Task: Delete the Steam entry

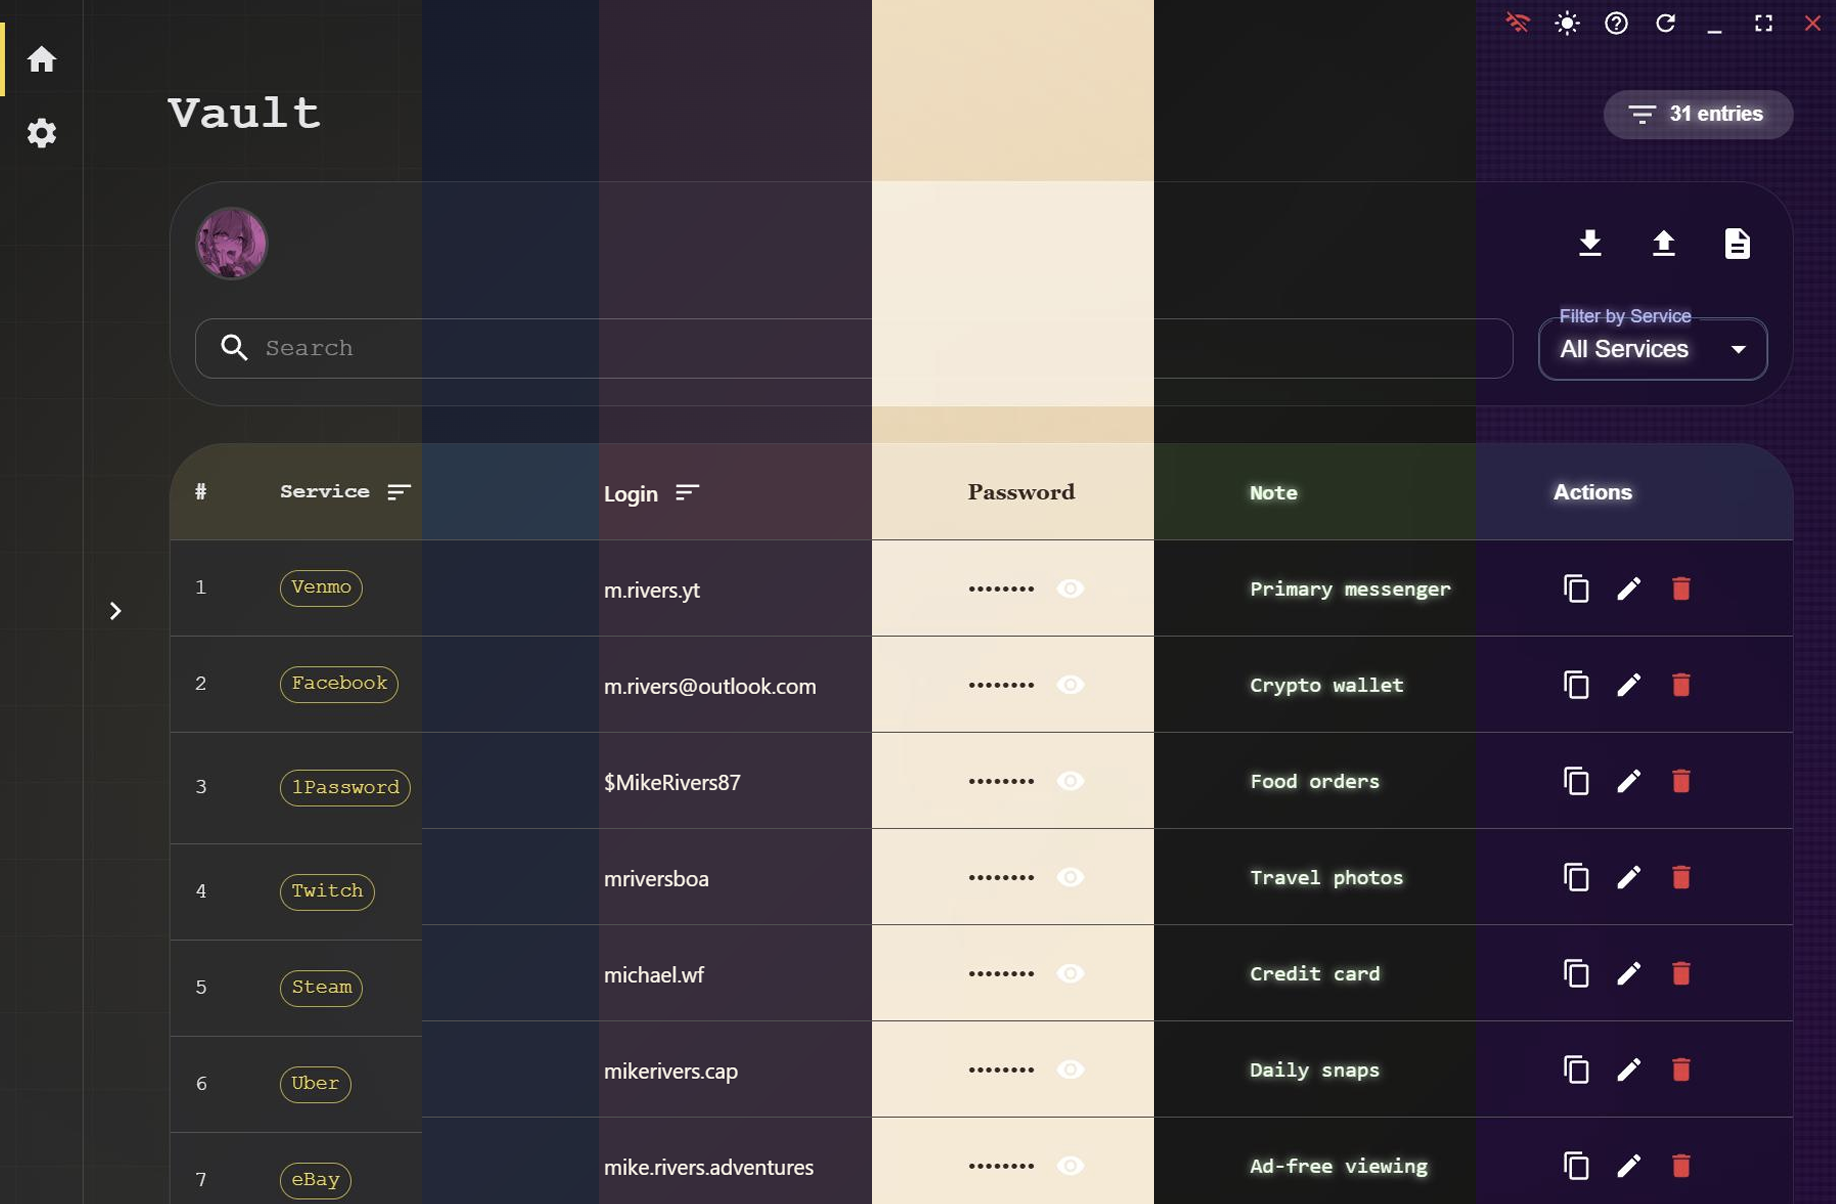Action: coord(1680,973)
